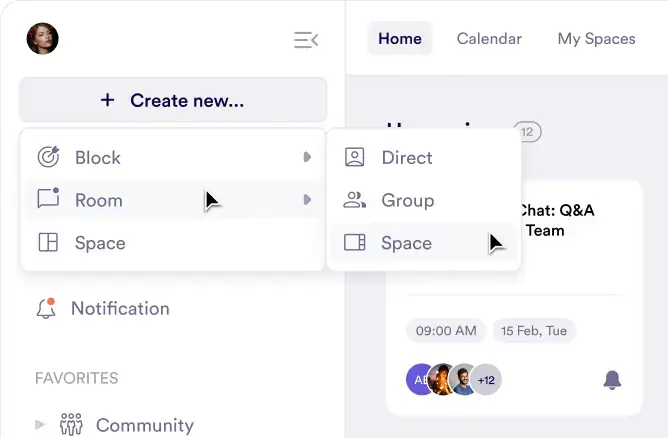The image size is (668, 438).
Task: Open the user profile avatar
Action: (x=42, y=39)
